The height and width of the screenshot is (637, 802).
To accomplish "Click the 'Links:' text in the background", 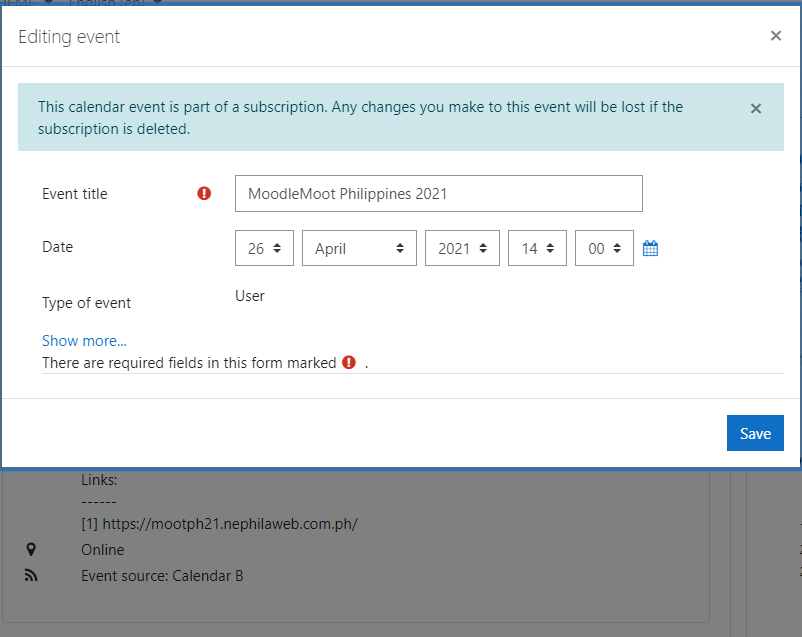I will click(x=99, y=480).
